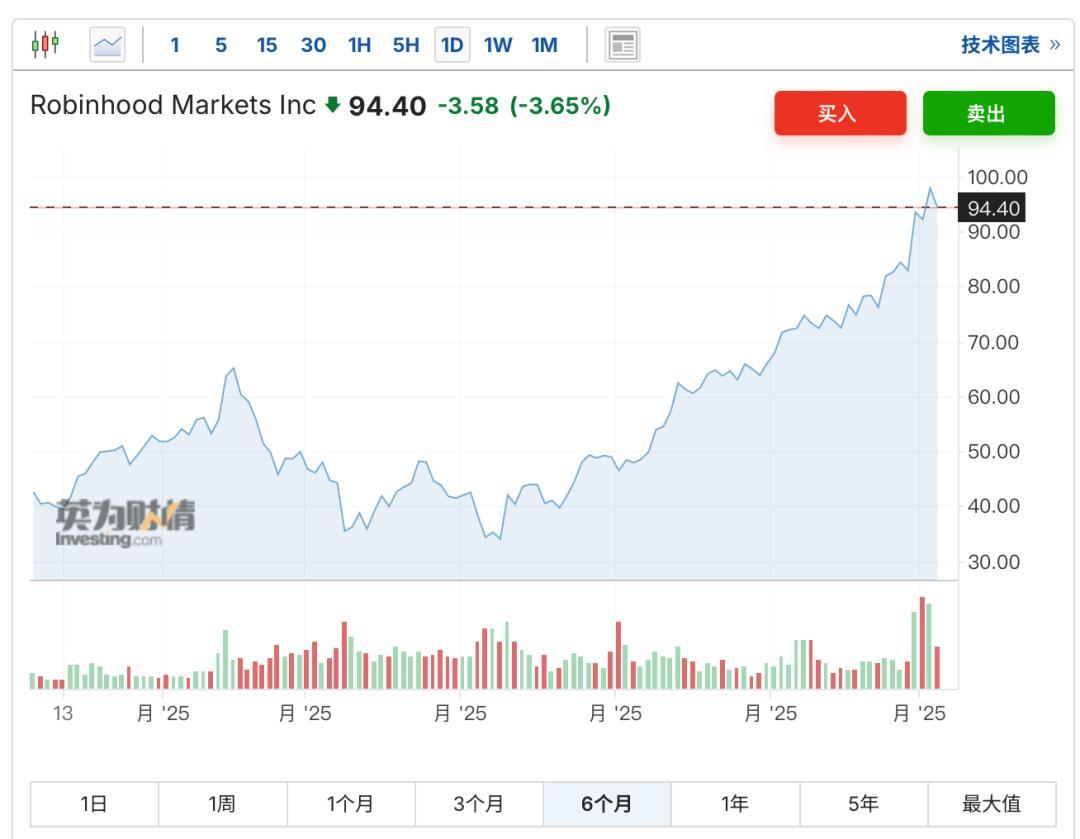The width and height of the screenshot is (1080, 839).
Task: Select the 最大值 range tab
Action: click(x=992, y=804)
